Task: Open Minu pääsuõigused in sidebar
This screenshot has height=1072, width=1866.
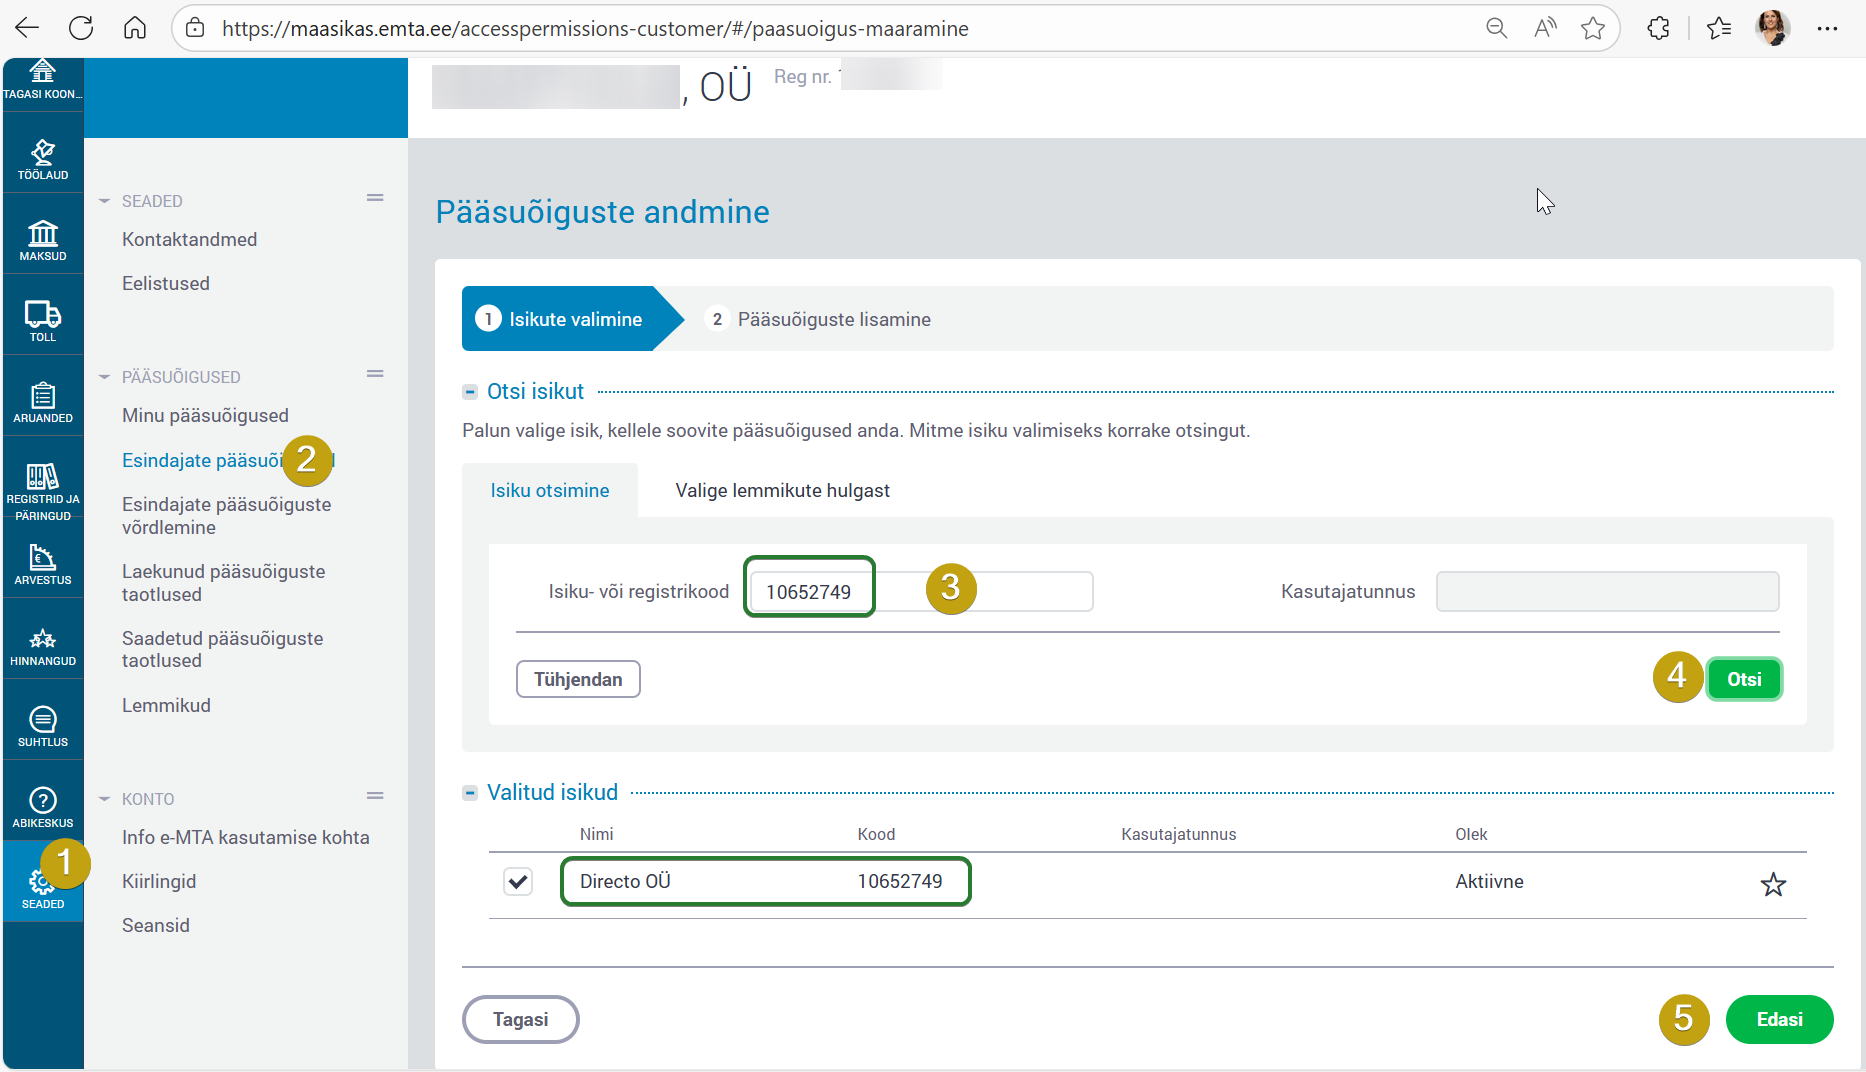Action: tap(205, 416)
